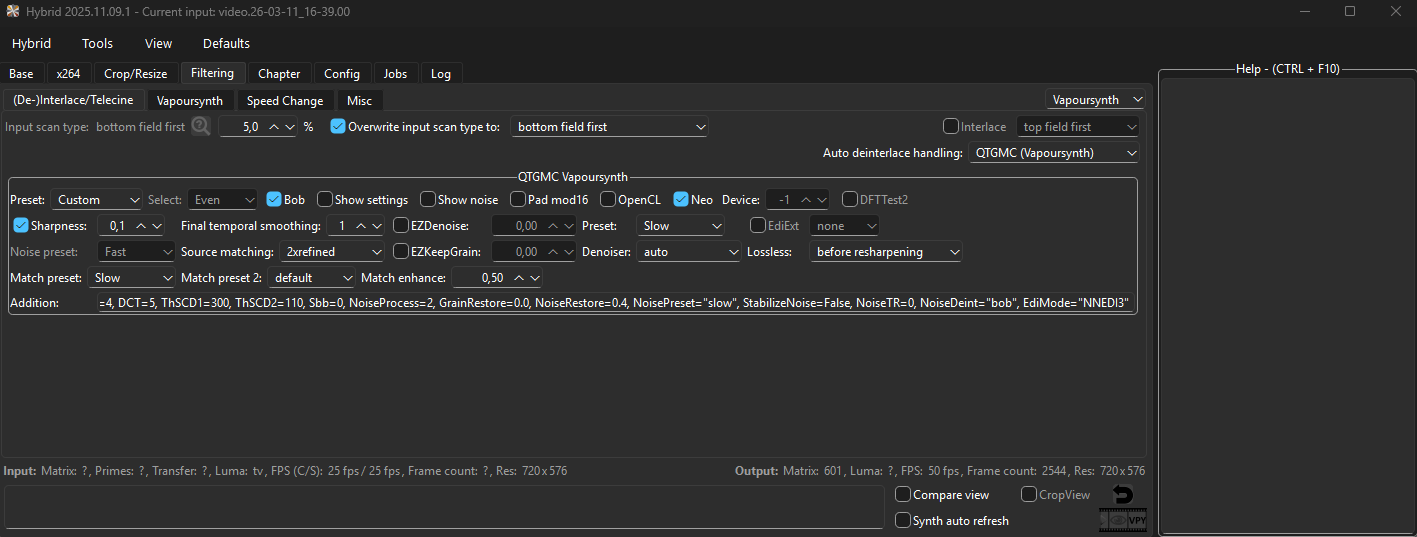Open the Lossless before resharpening dropdown
The image size is (1417, 537).
click(886, 252)
